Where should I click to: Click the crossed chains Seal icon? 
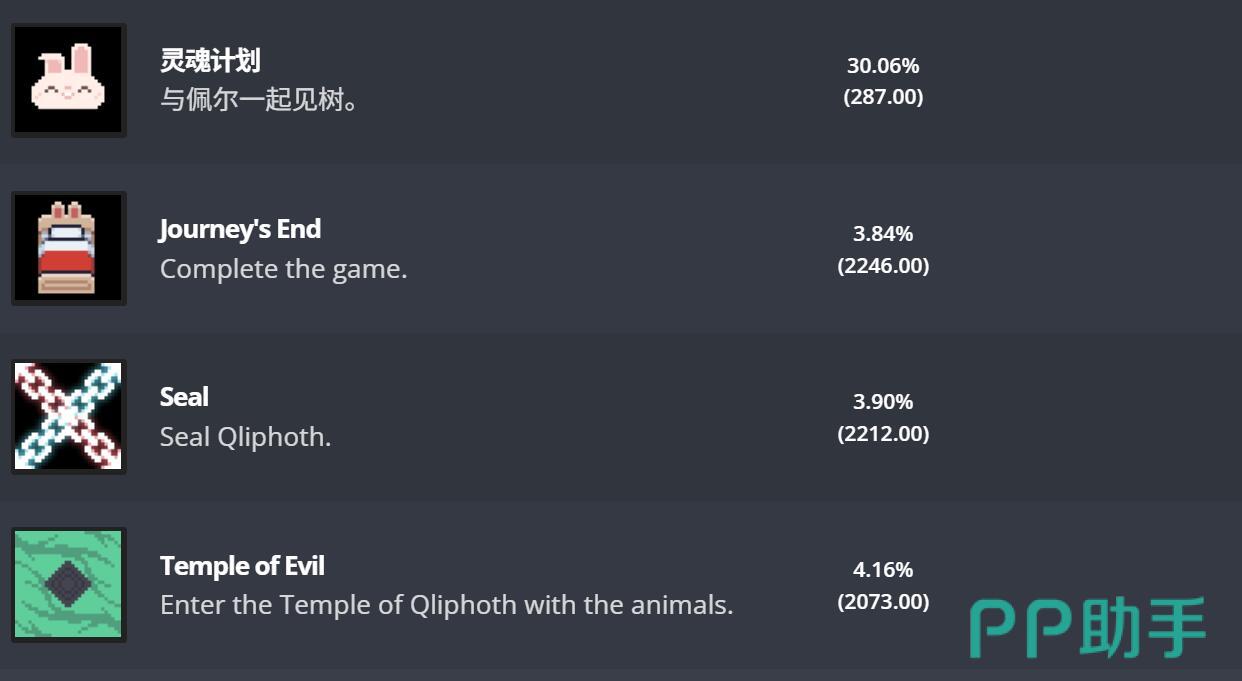point(68,417)
